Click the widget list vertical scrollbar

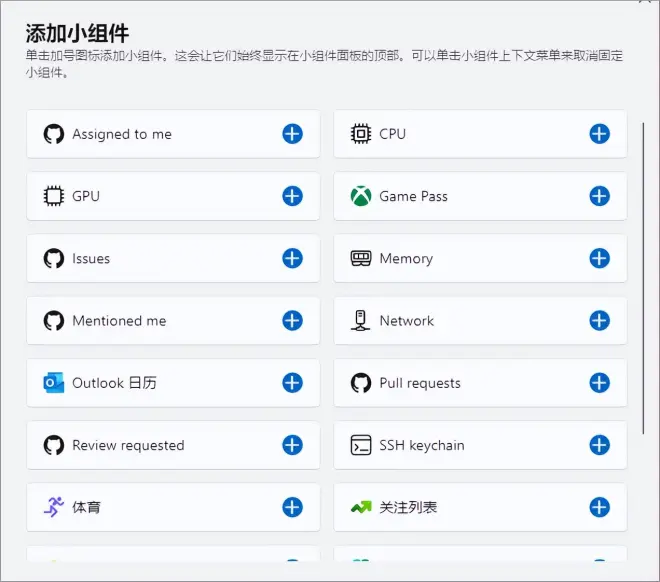tap(643, 278)
